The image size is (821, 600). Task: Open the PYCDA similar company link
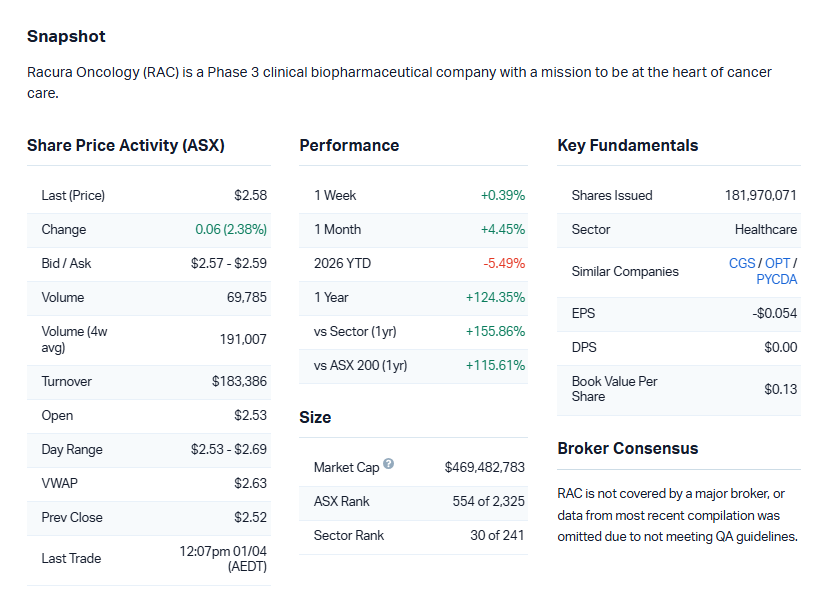[776, 279]
